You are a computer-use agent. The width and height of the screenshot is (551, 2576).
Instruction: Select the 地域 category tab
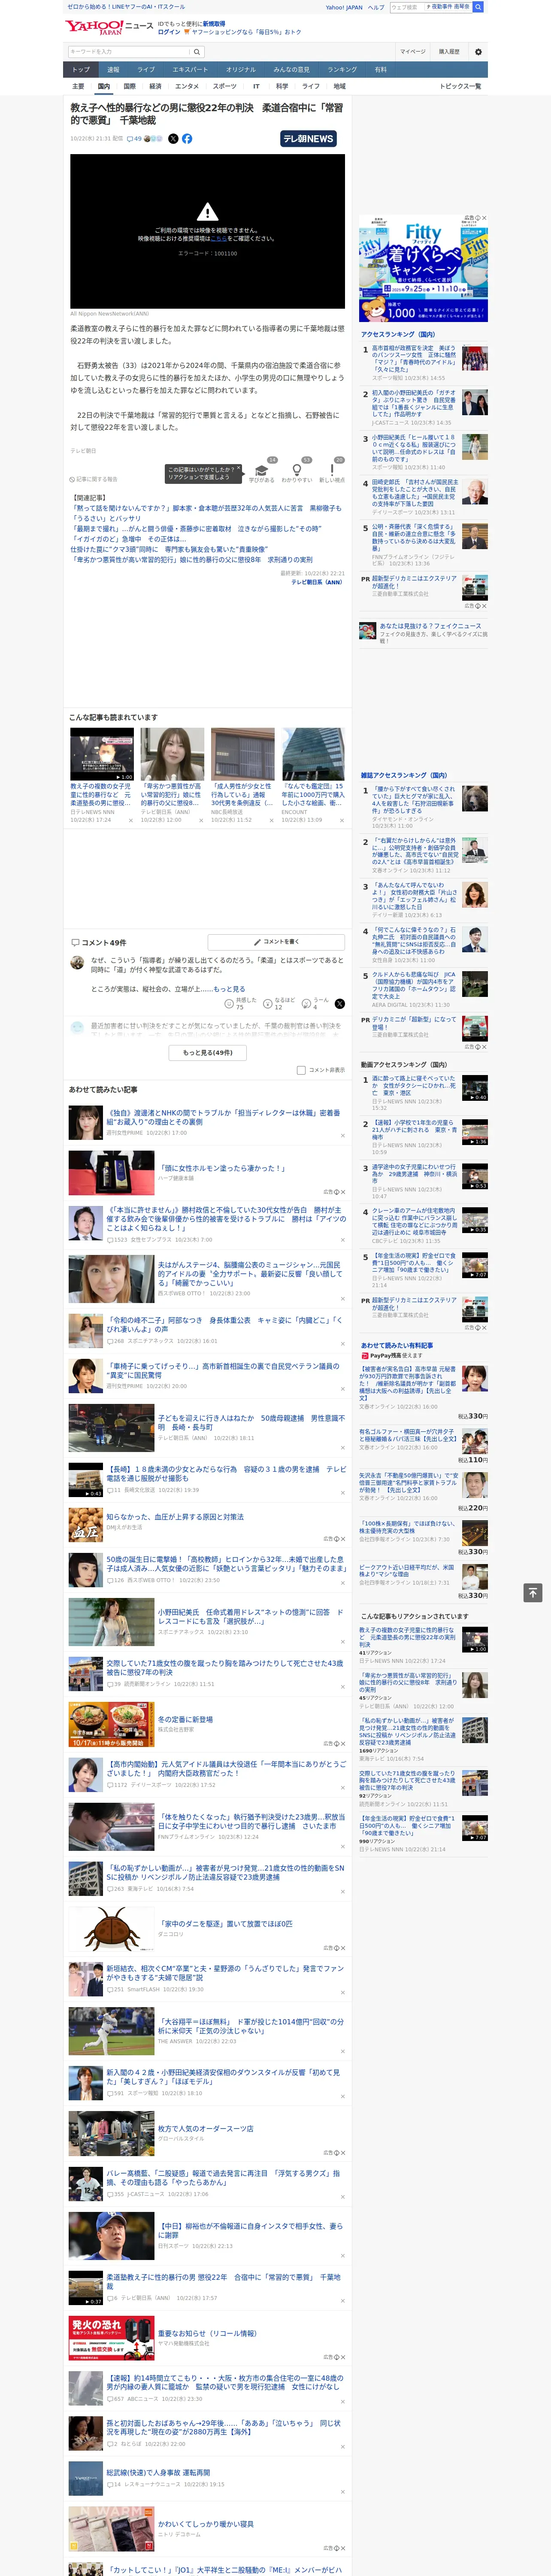[340, 86]
